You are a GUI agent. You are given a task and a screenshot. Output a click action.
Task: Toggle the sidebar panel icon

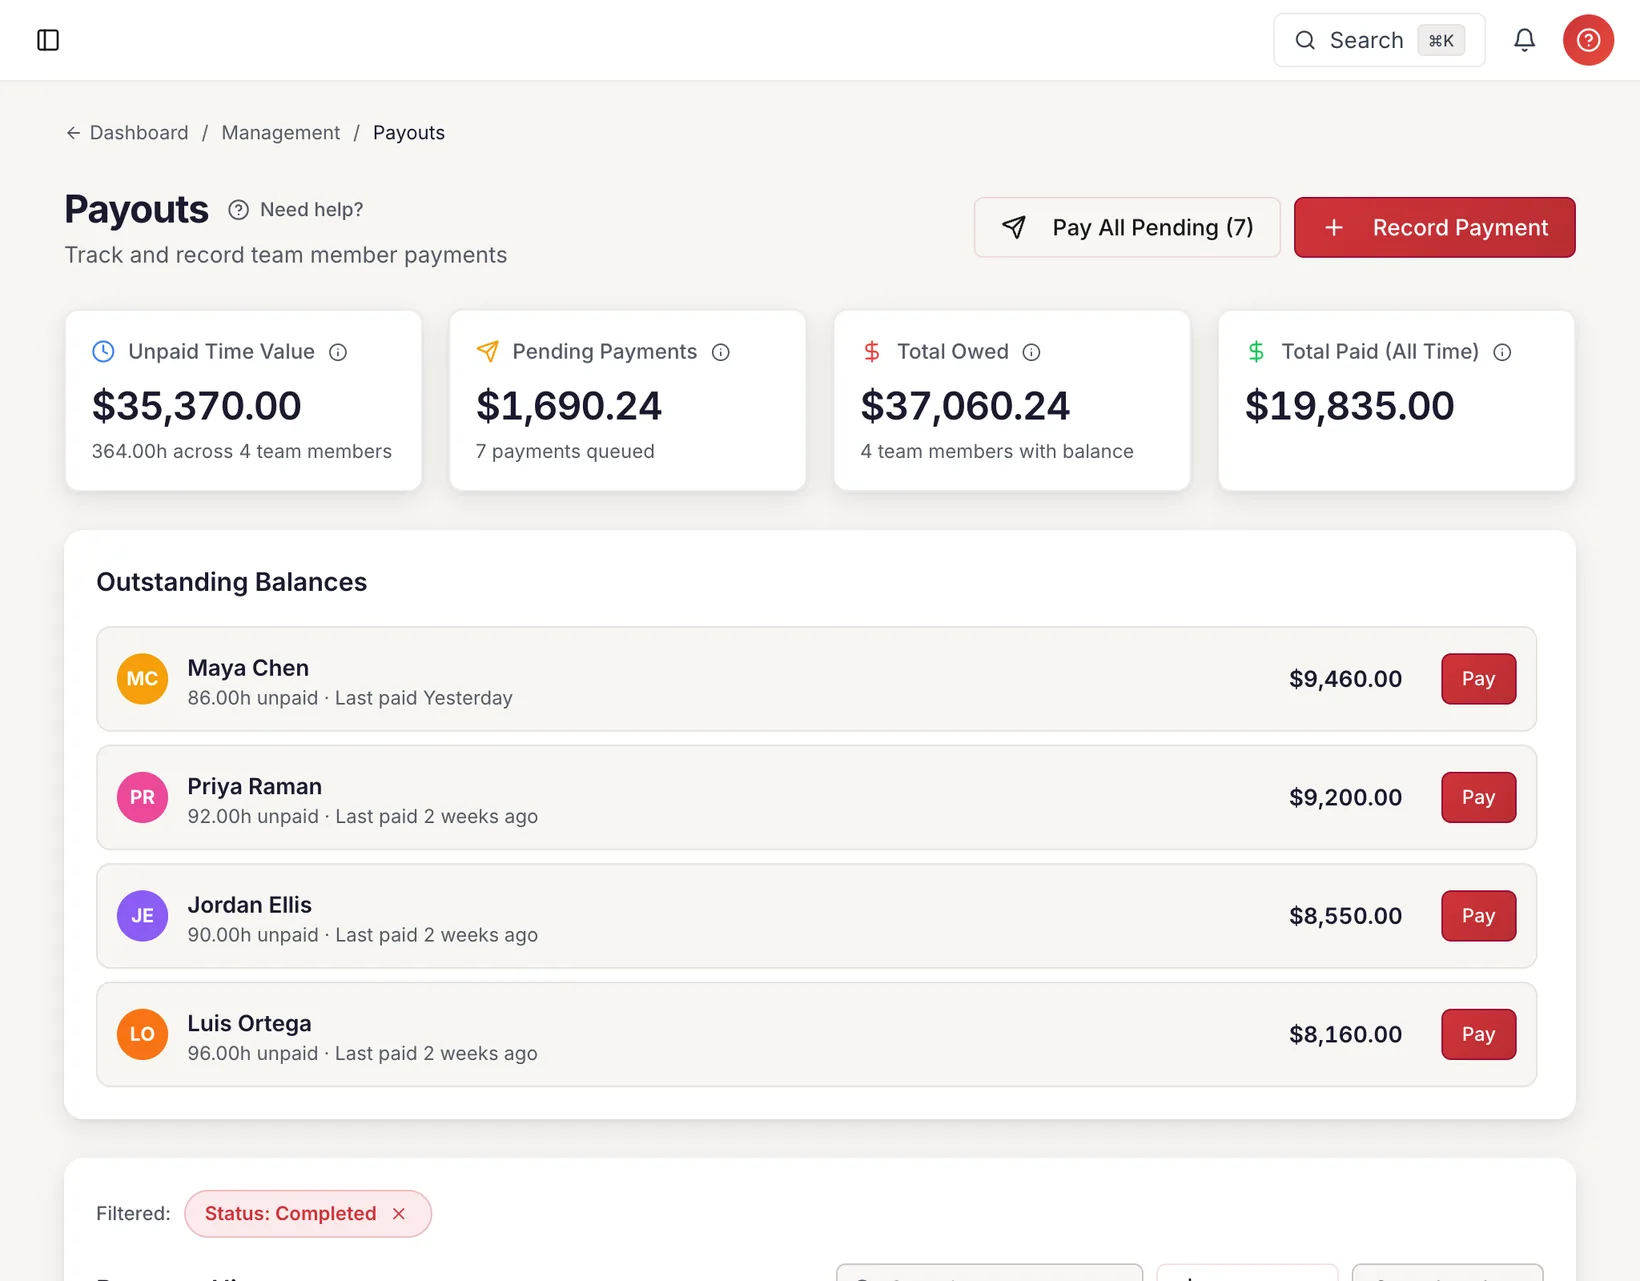(x=48, y=40)
